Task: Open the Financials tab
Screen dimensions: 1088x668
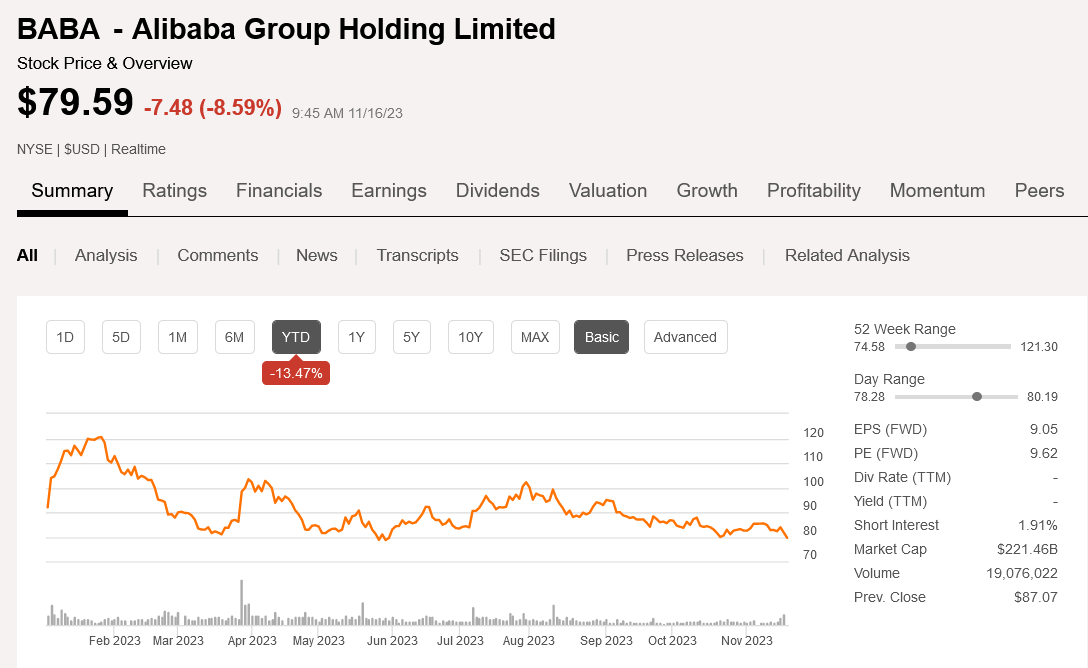Action: (x=279, y=191)
